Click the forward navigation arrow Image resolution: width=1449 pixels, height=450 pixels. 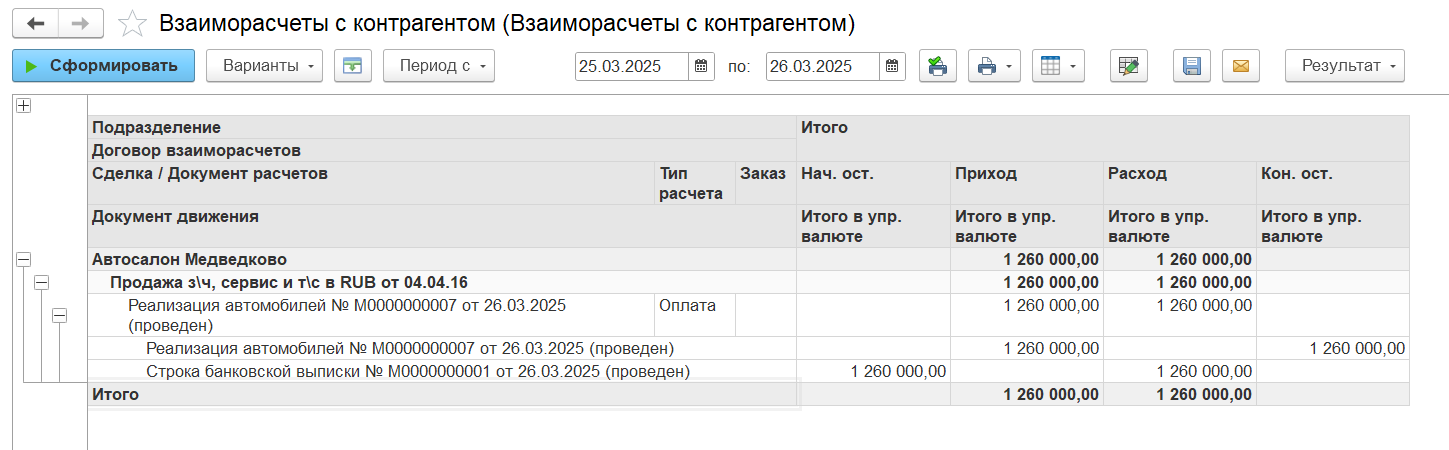81,23
